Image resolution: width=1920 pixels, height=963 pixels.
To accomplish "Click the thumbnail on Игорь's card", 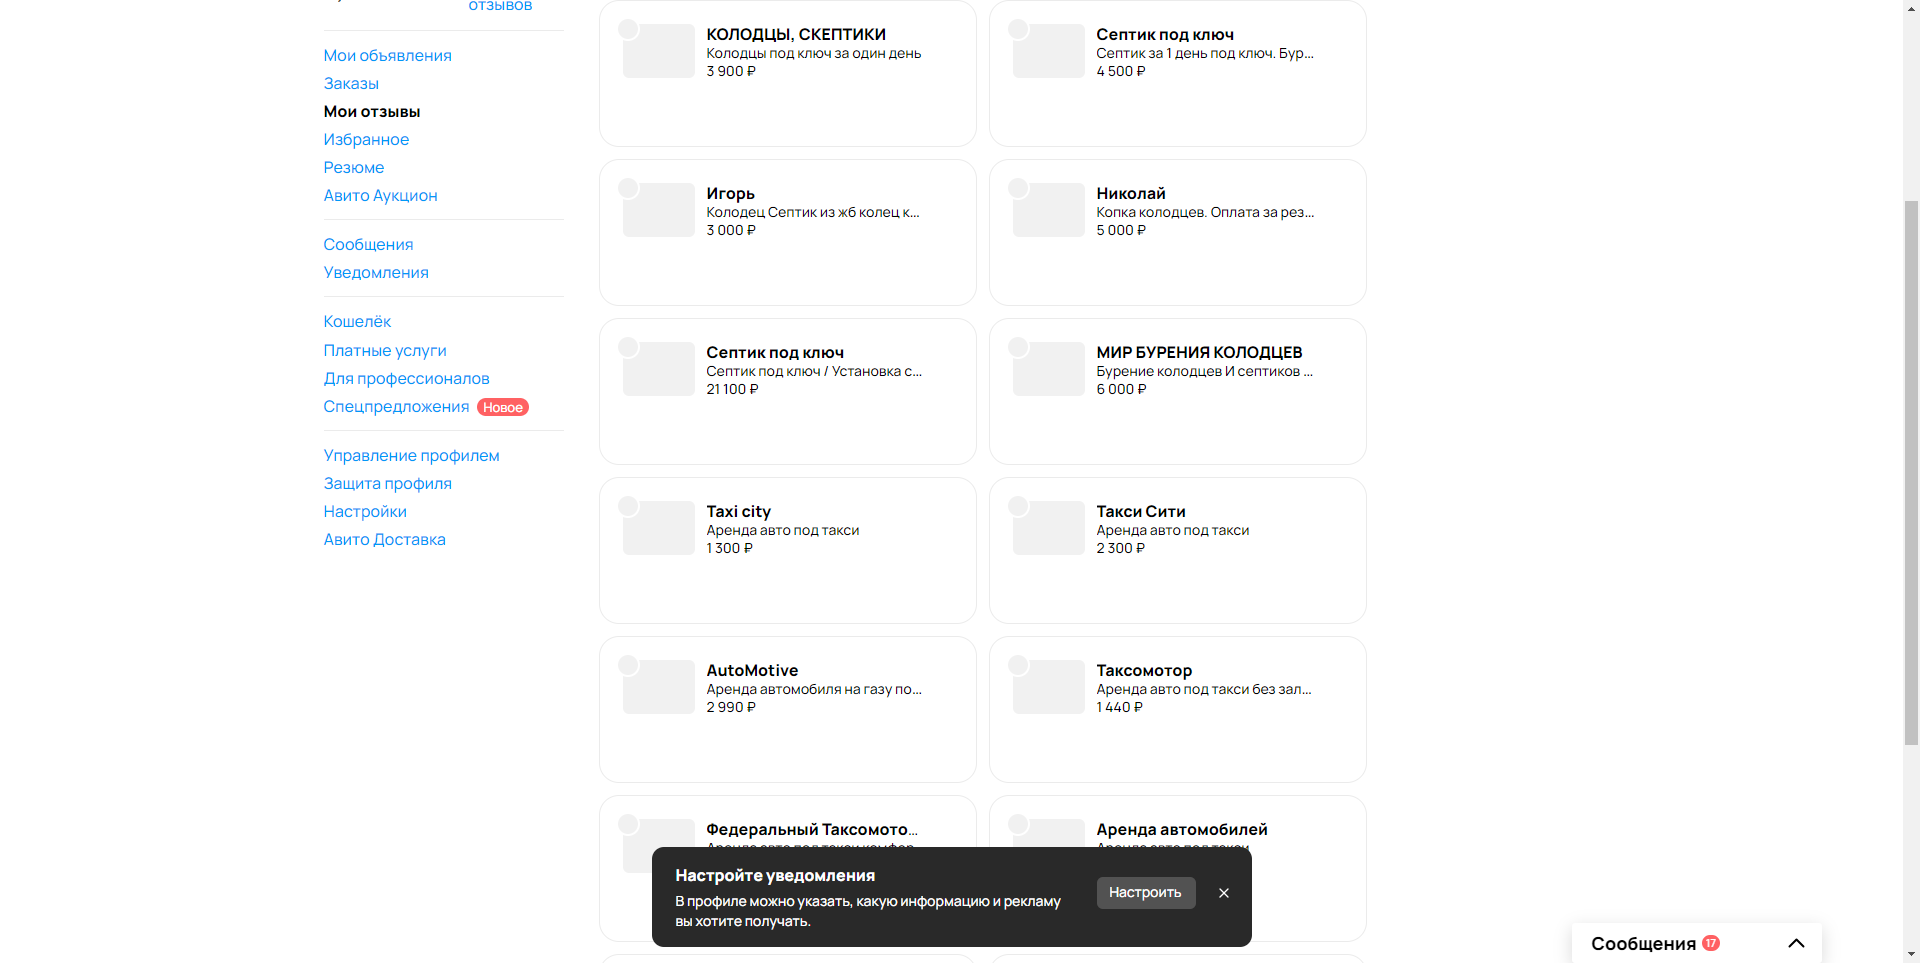I will coord(659,210).
